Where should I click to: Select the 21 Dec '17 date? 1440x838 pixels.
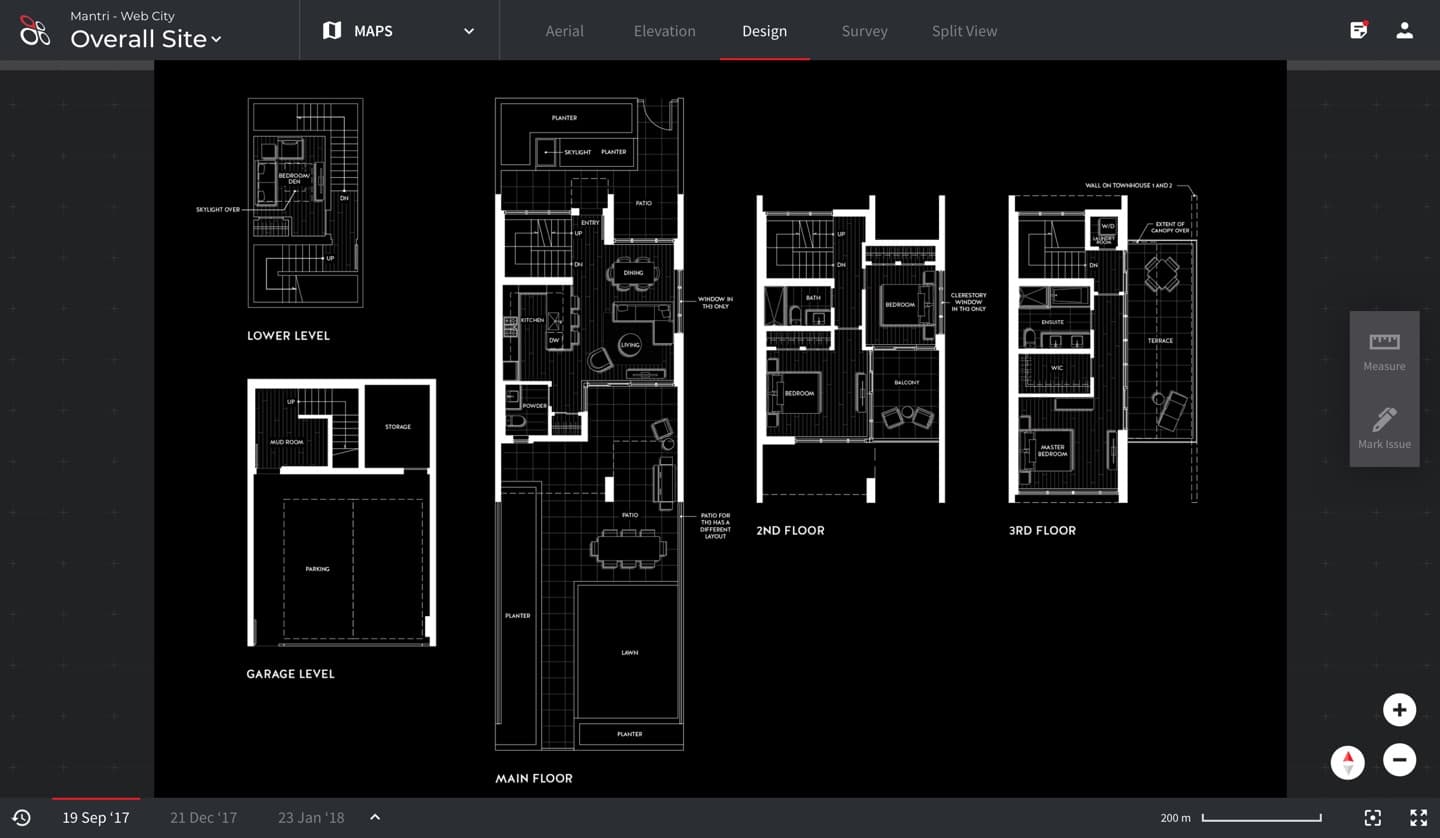204,818
